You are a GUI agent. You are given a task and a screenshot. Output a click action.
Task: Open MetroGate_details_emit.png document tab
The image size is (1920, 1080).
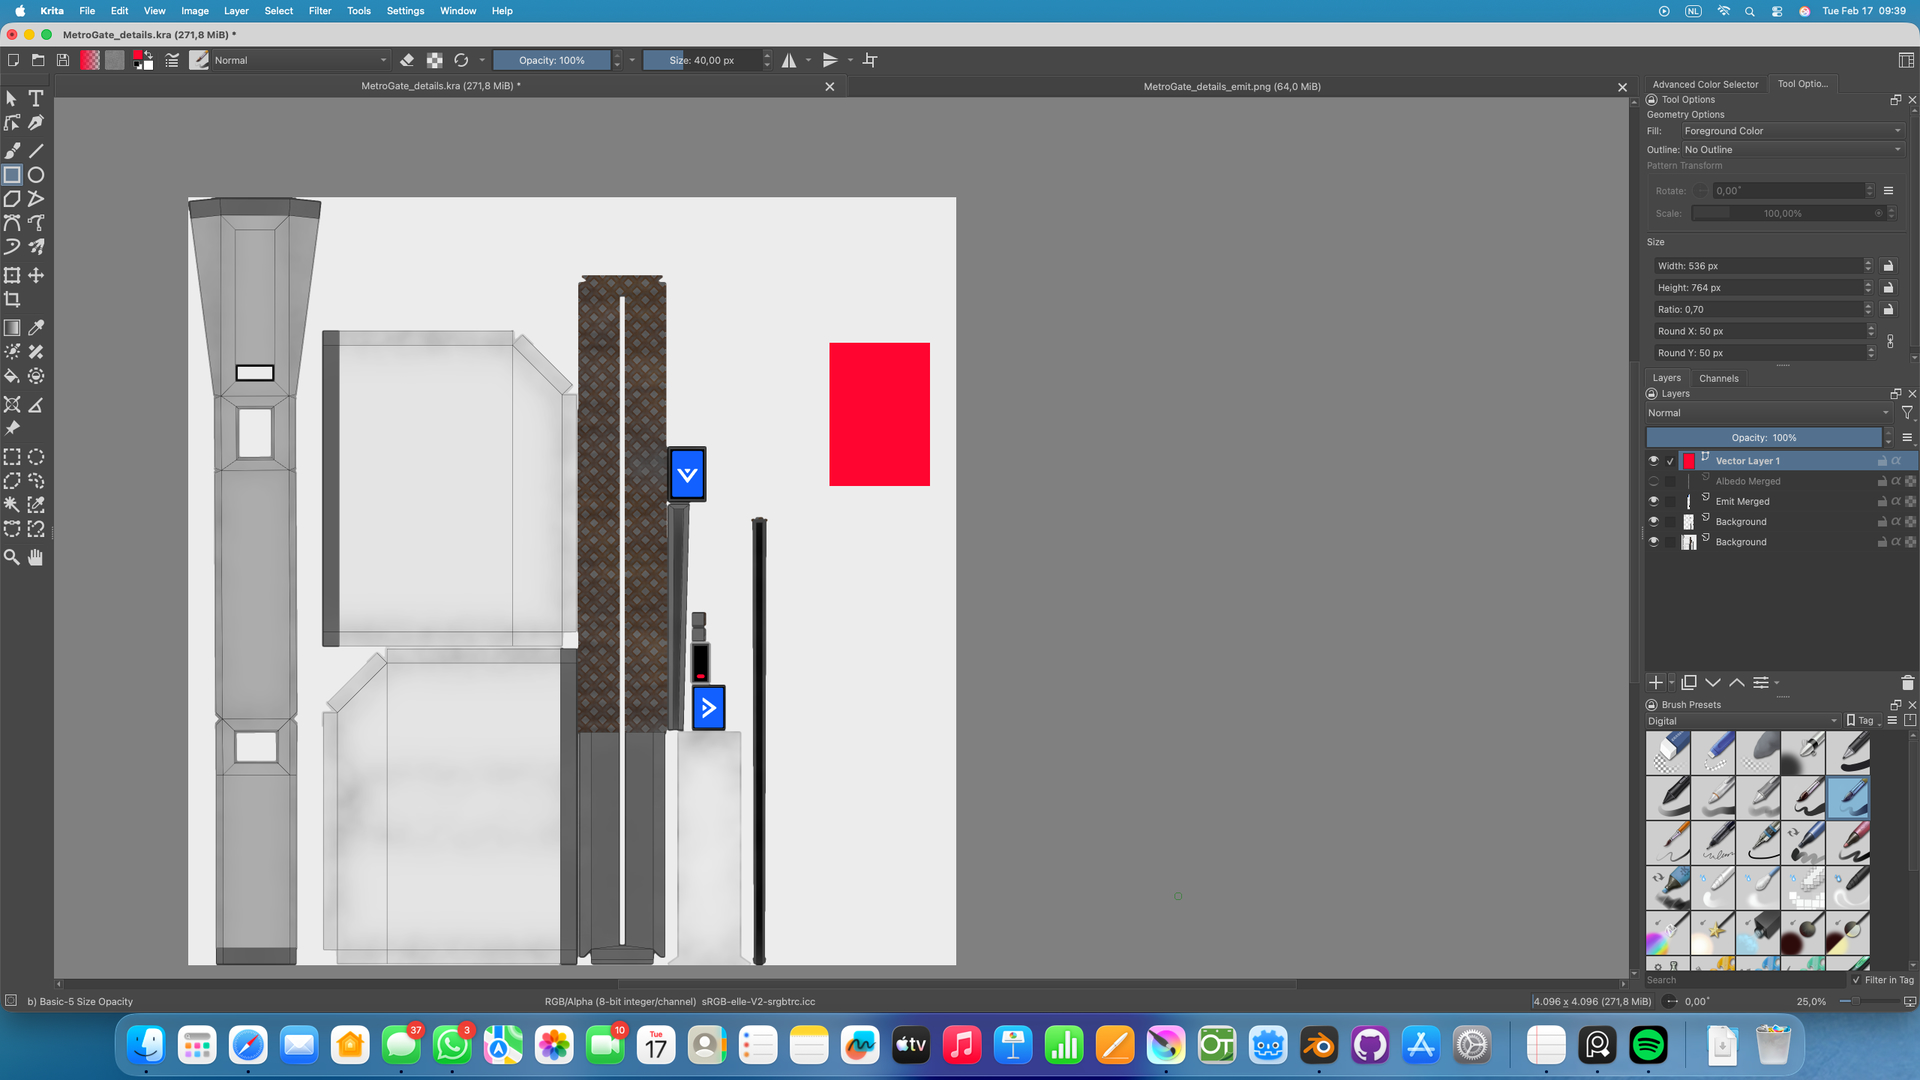[1231, 87]
